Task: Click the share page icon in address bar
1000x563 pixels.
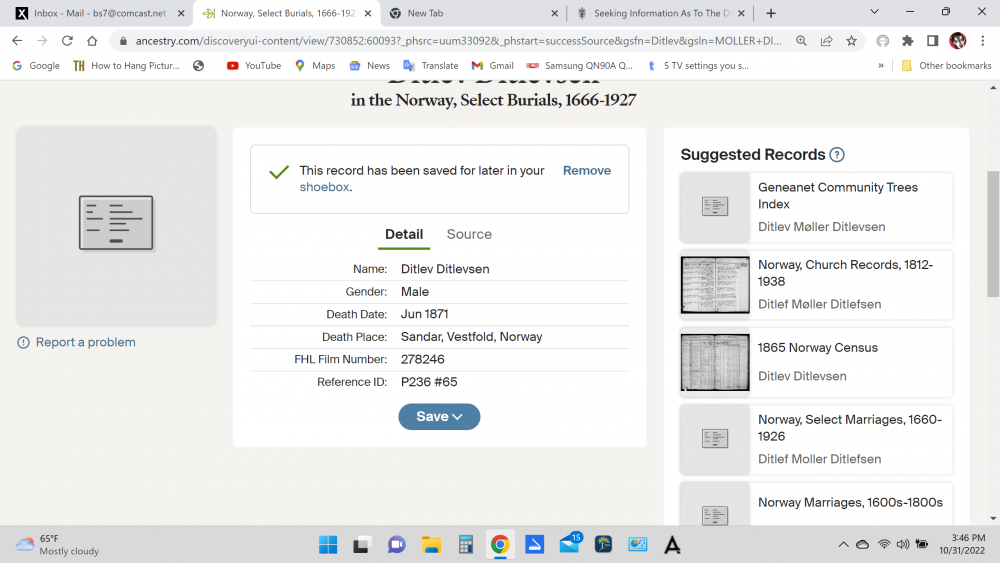Action: [x=827, y=41]
